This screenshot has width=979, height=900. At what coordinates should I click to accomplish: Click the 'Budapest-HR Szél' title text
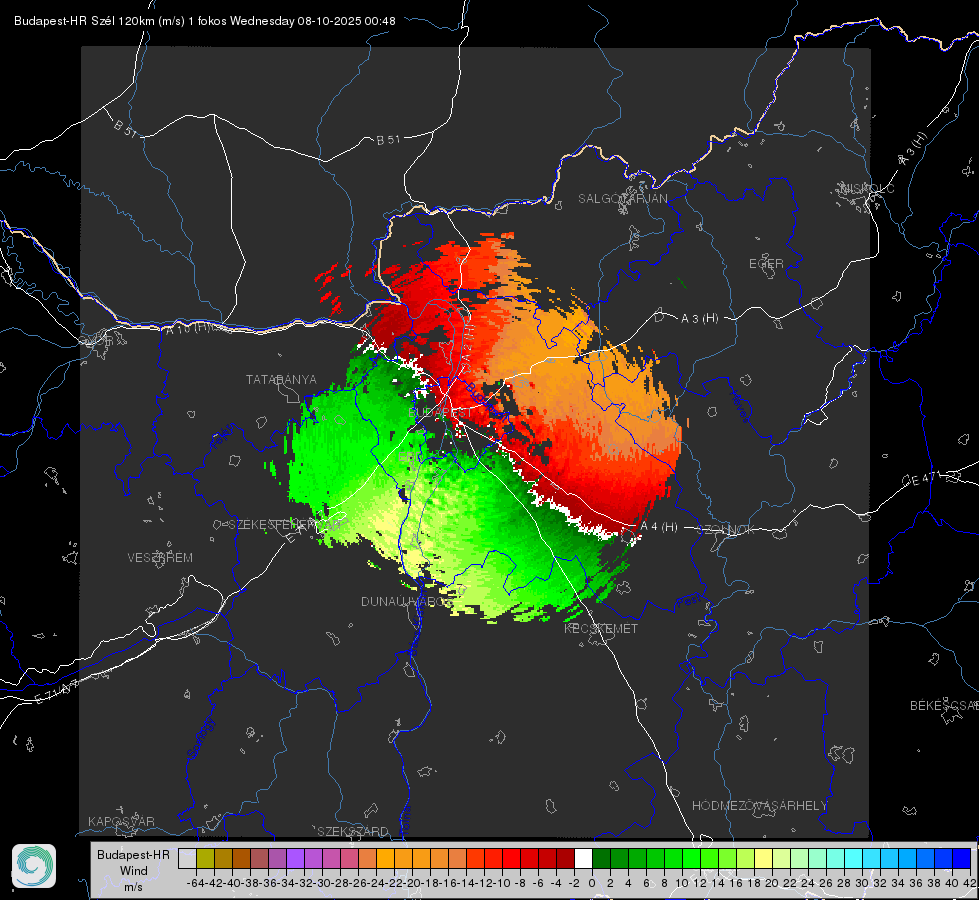click(x=64, y=21)
